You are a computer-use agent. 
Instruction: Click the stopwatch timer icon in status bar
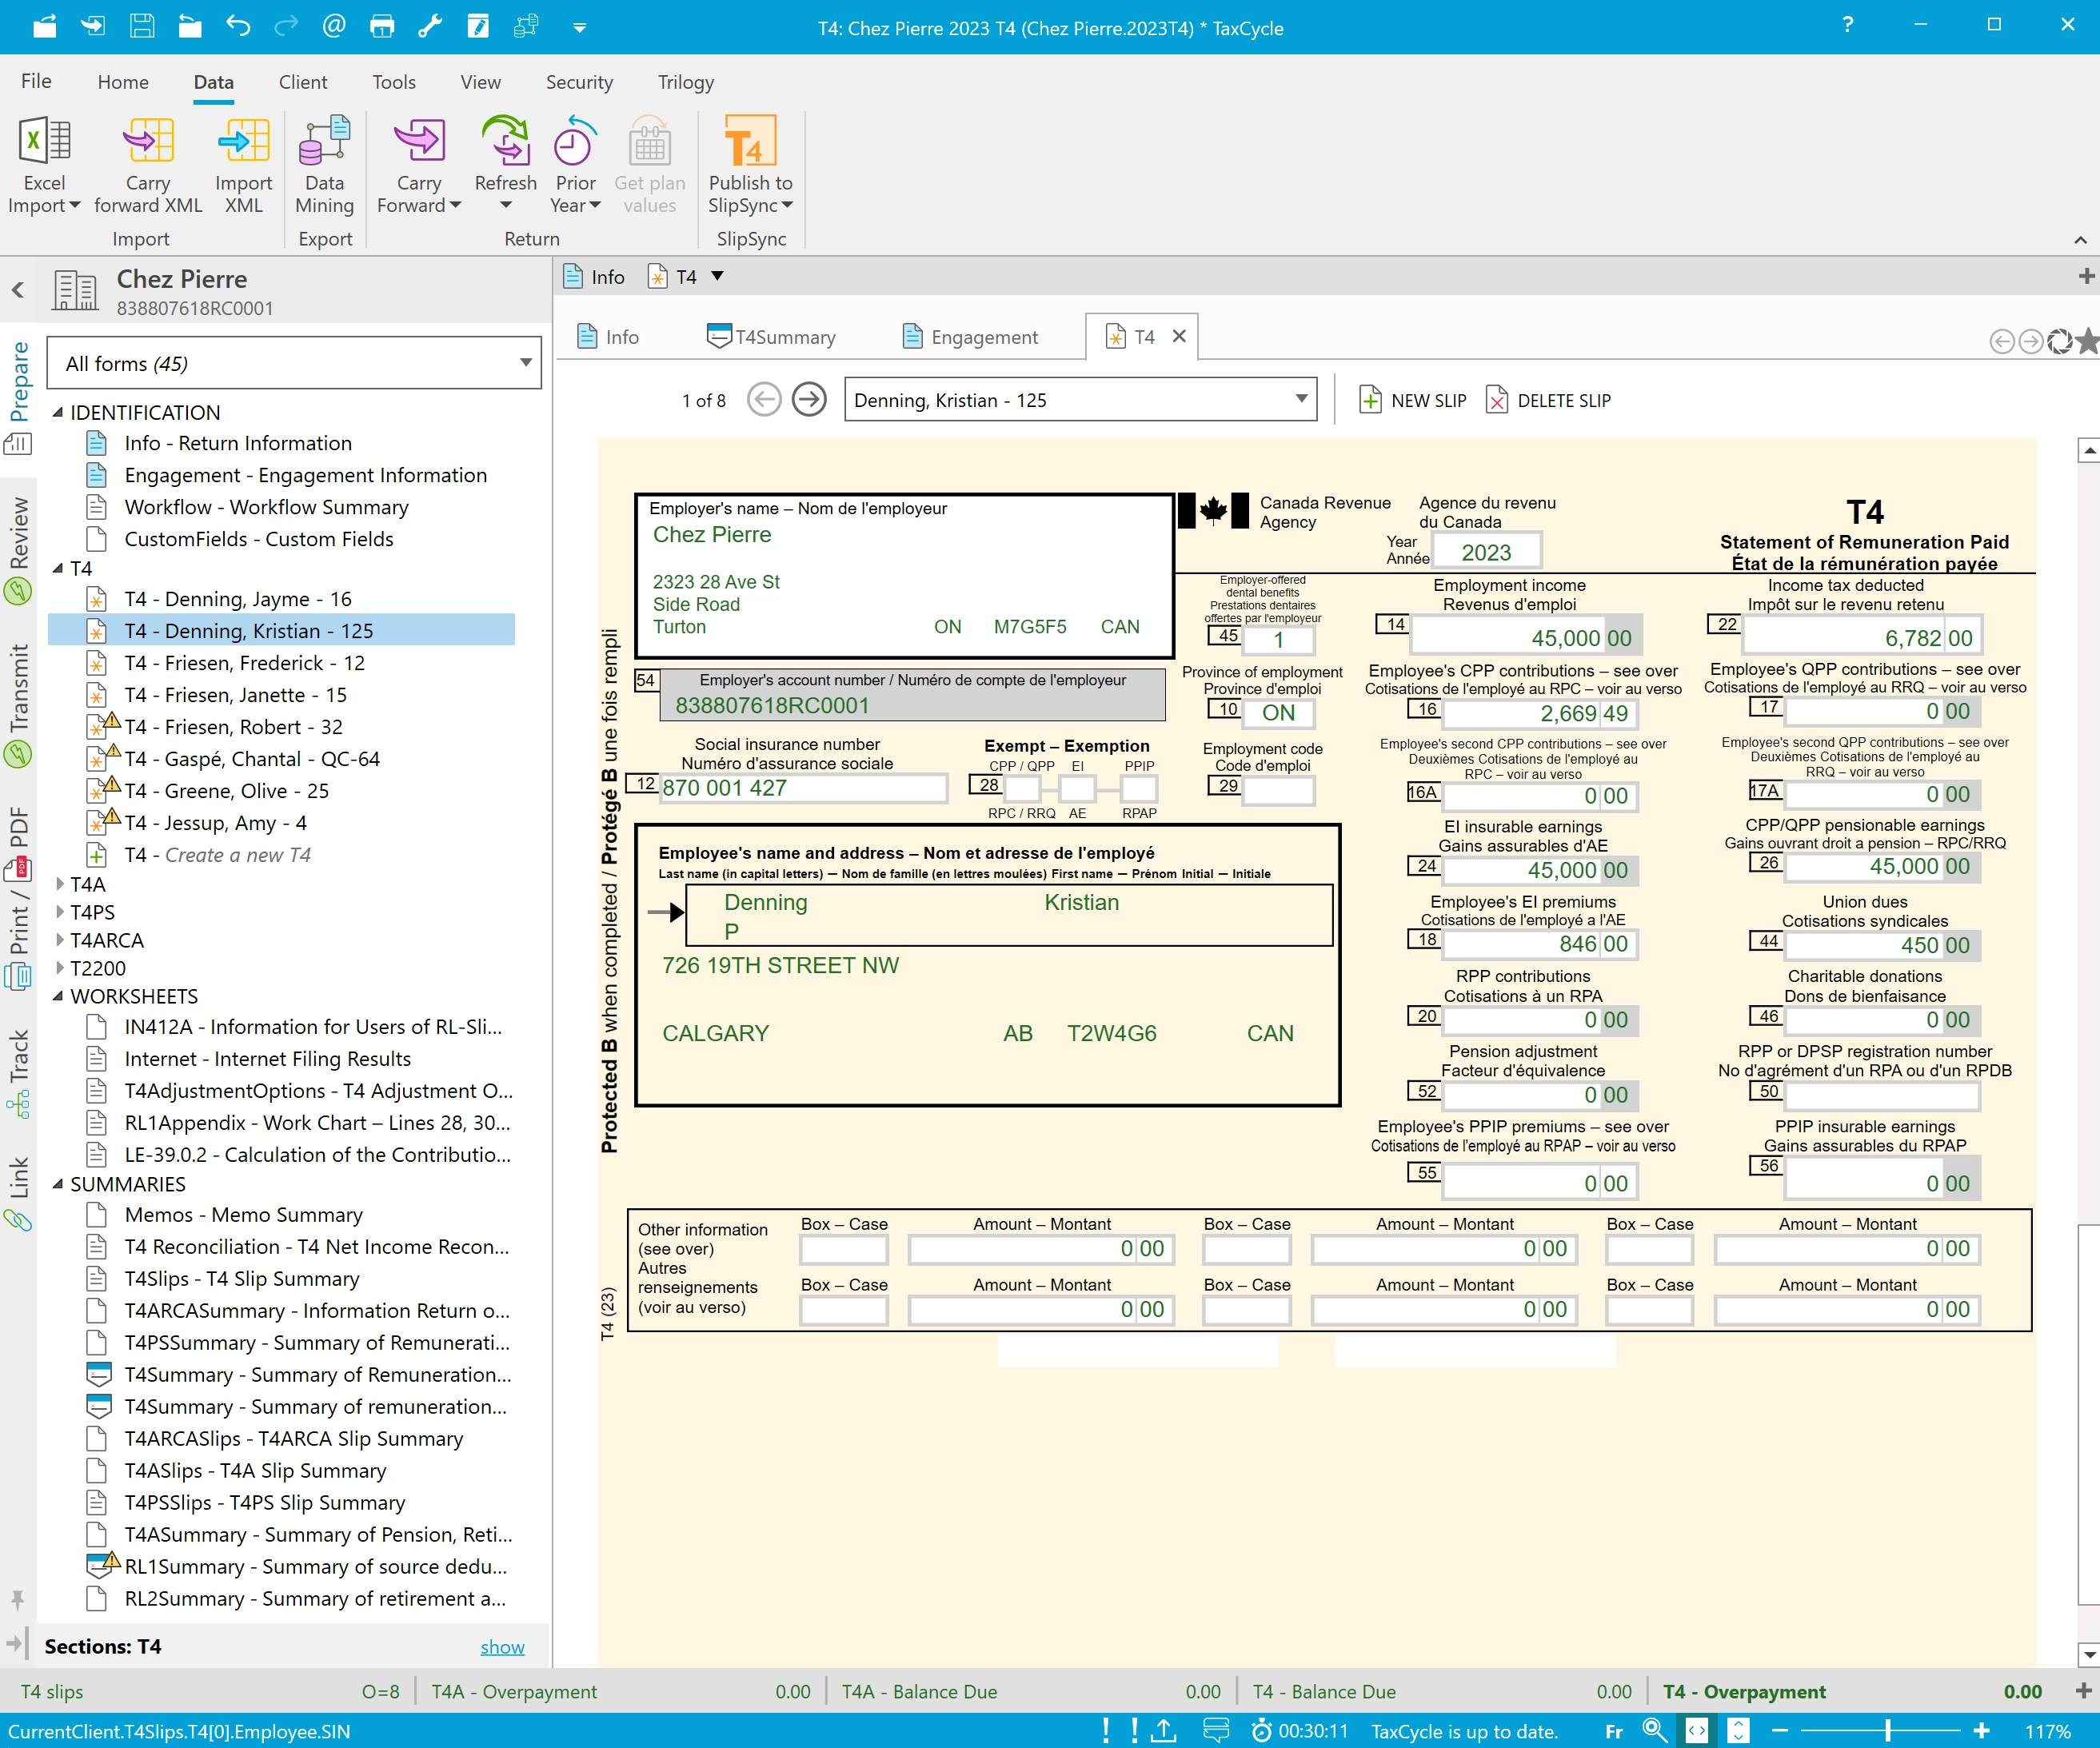[1261, 1730]
